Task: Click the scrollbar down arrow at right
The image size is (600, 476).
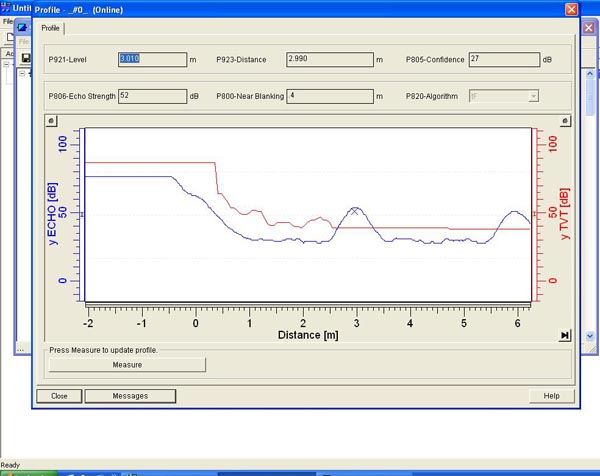Action: tap(590, 336)
